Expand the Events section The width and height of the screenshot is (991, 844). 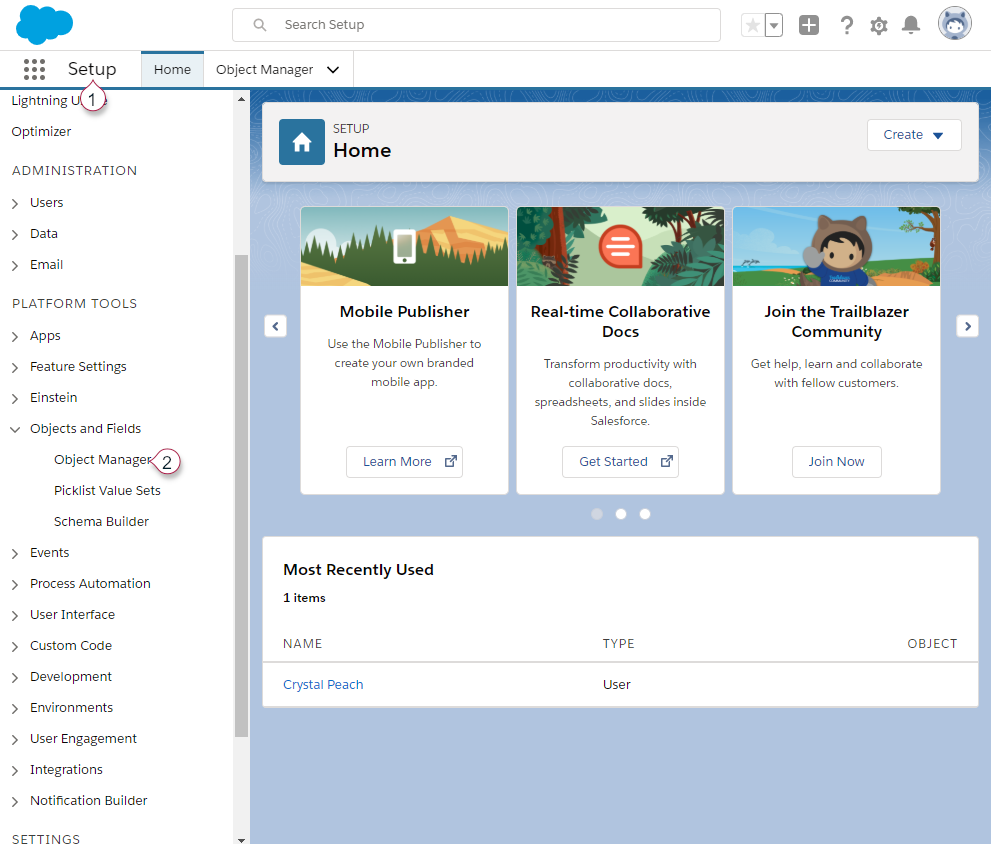tap(15, 553)
